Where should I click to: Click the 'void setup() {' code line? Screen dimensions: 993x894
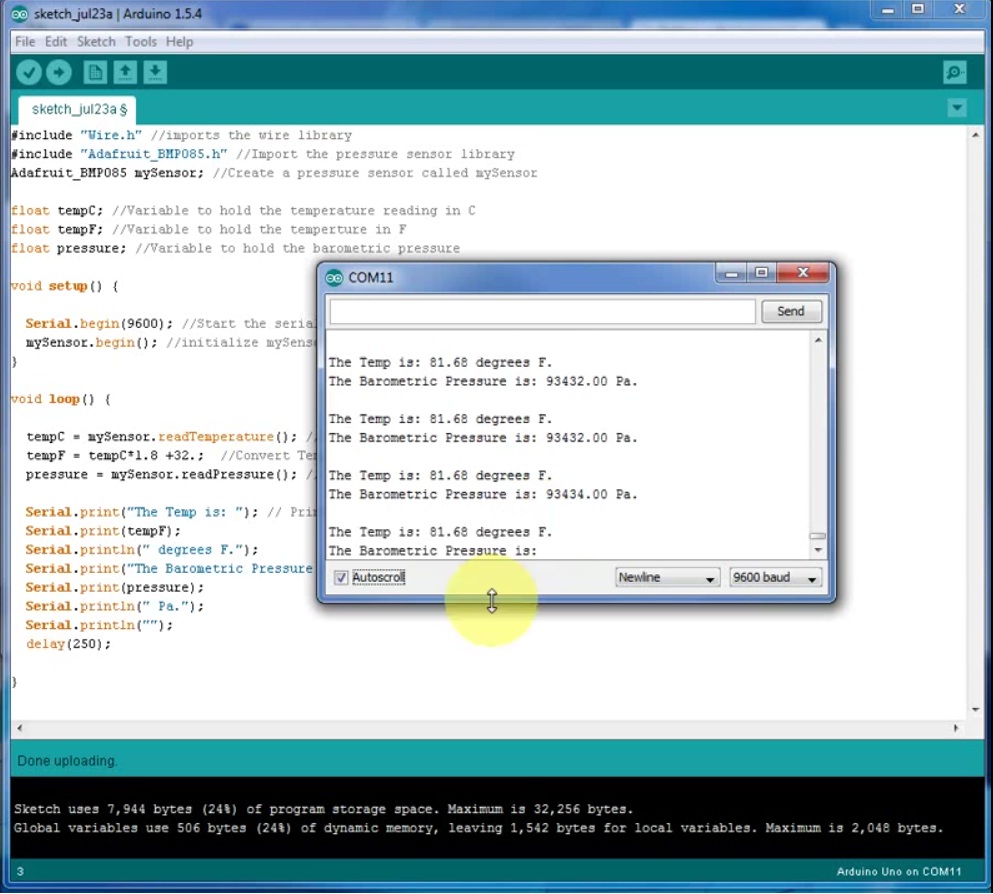(x=65, y=286)
